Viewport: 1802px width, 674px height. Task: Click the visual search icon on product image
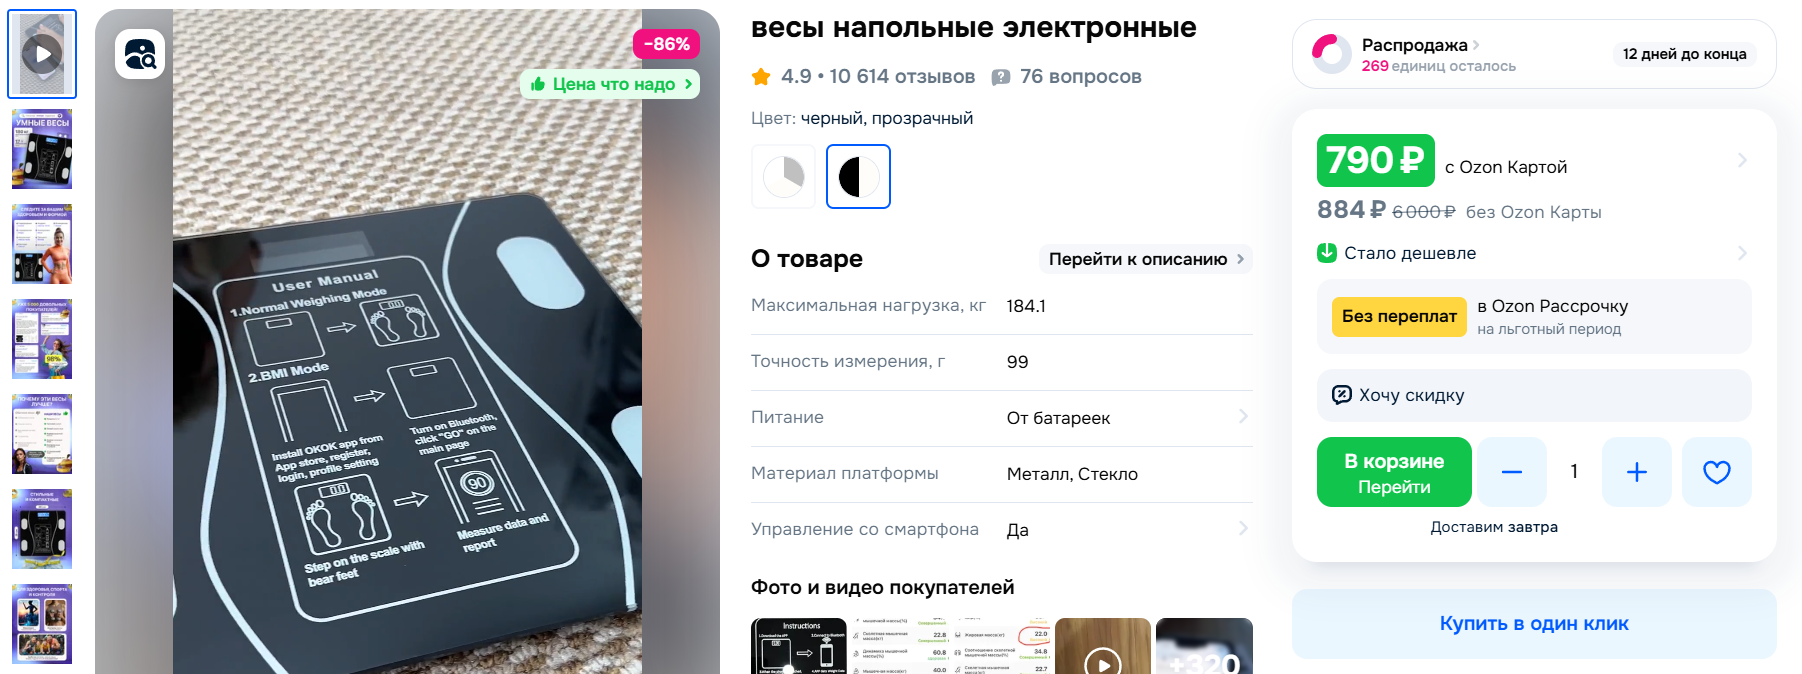(x=140, y=54)
